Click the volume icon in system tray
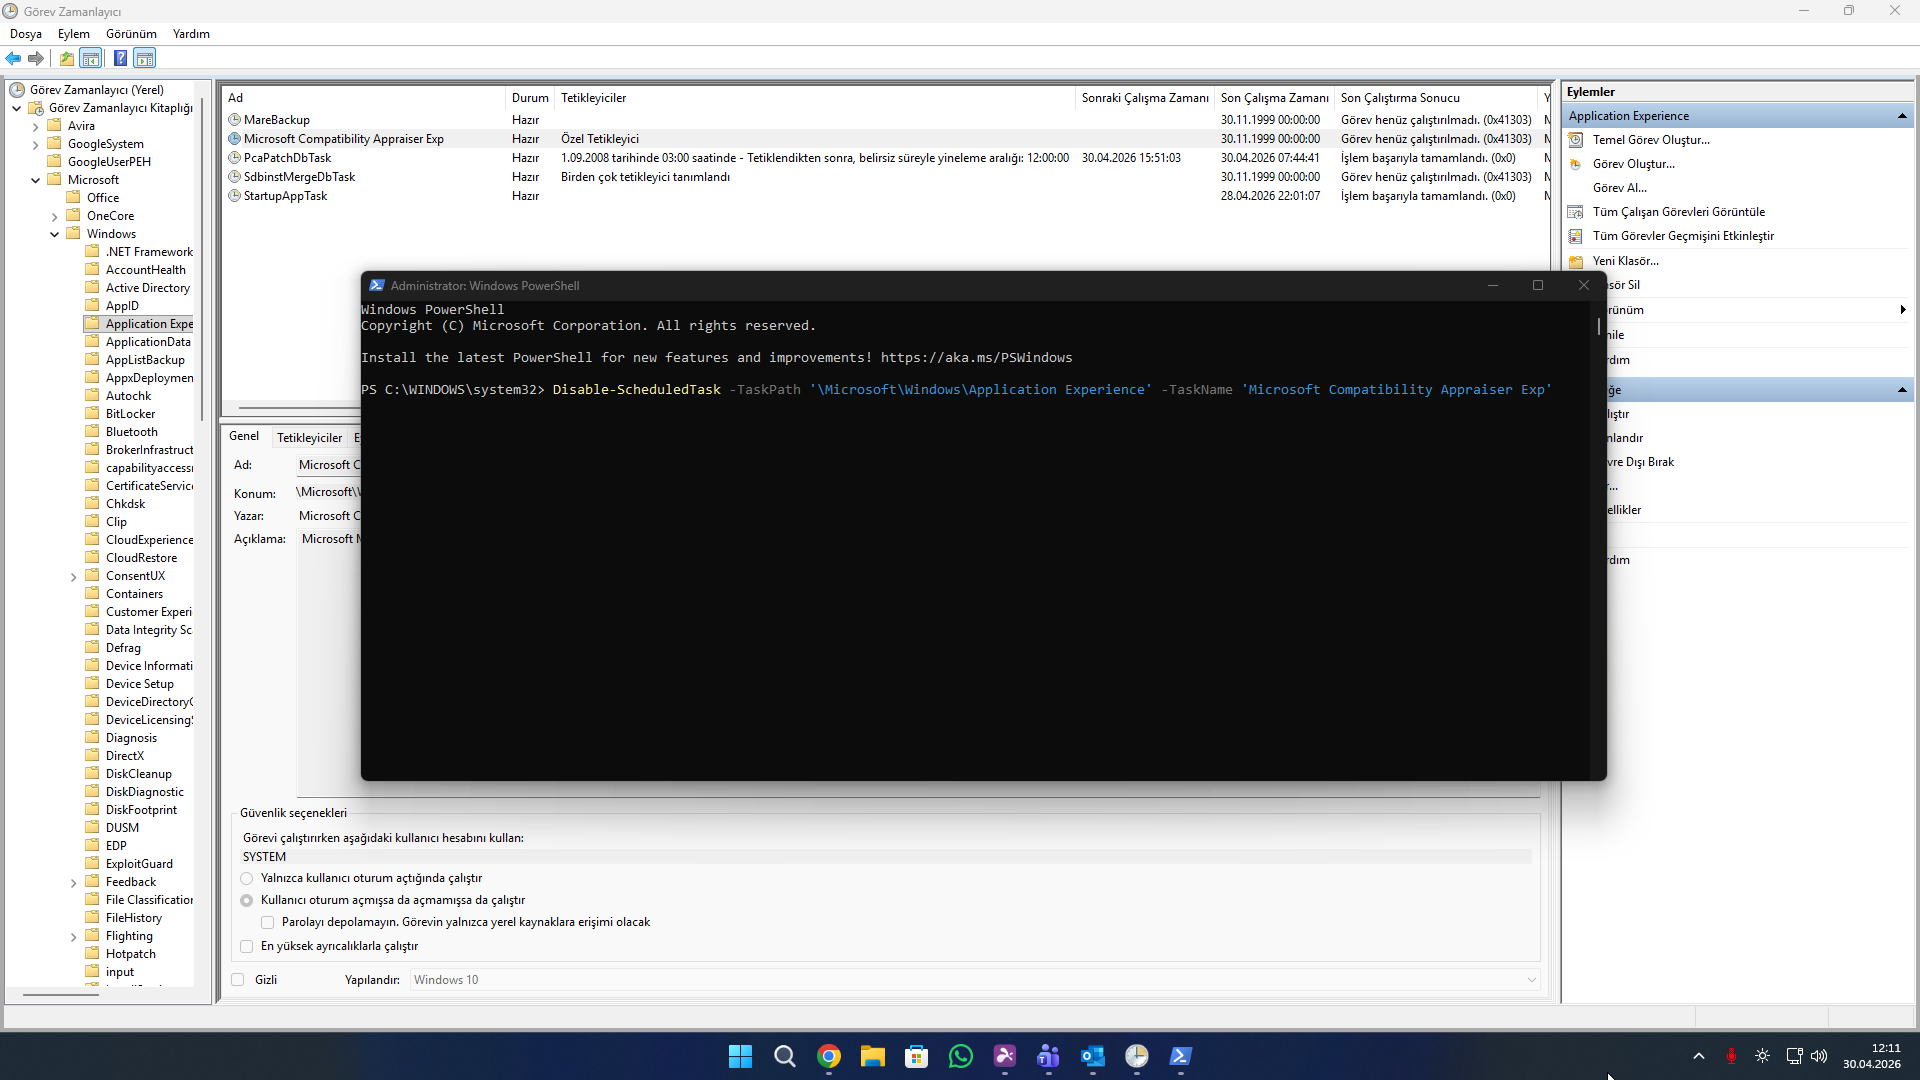1920x1080 pixels. point(1819,1056)
